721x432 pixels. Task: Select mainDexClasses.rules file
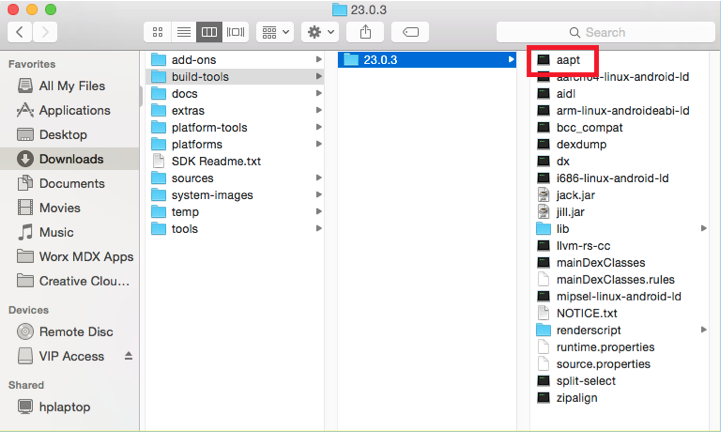pyautogui.click(x=618, y=280)
